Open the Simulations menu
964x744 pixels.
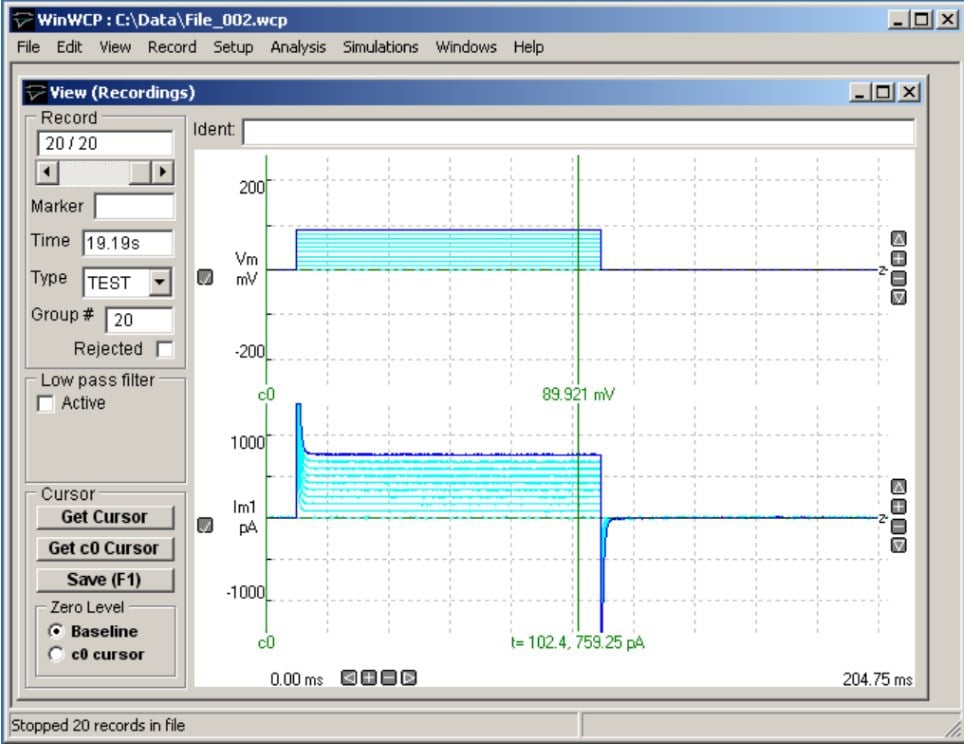click(x=380, y=47)
